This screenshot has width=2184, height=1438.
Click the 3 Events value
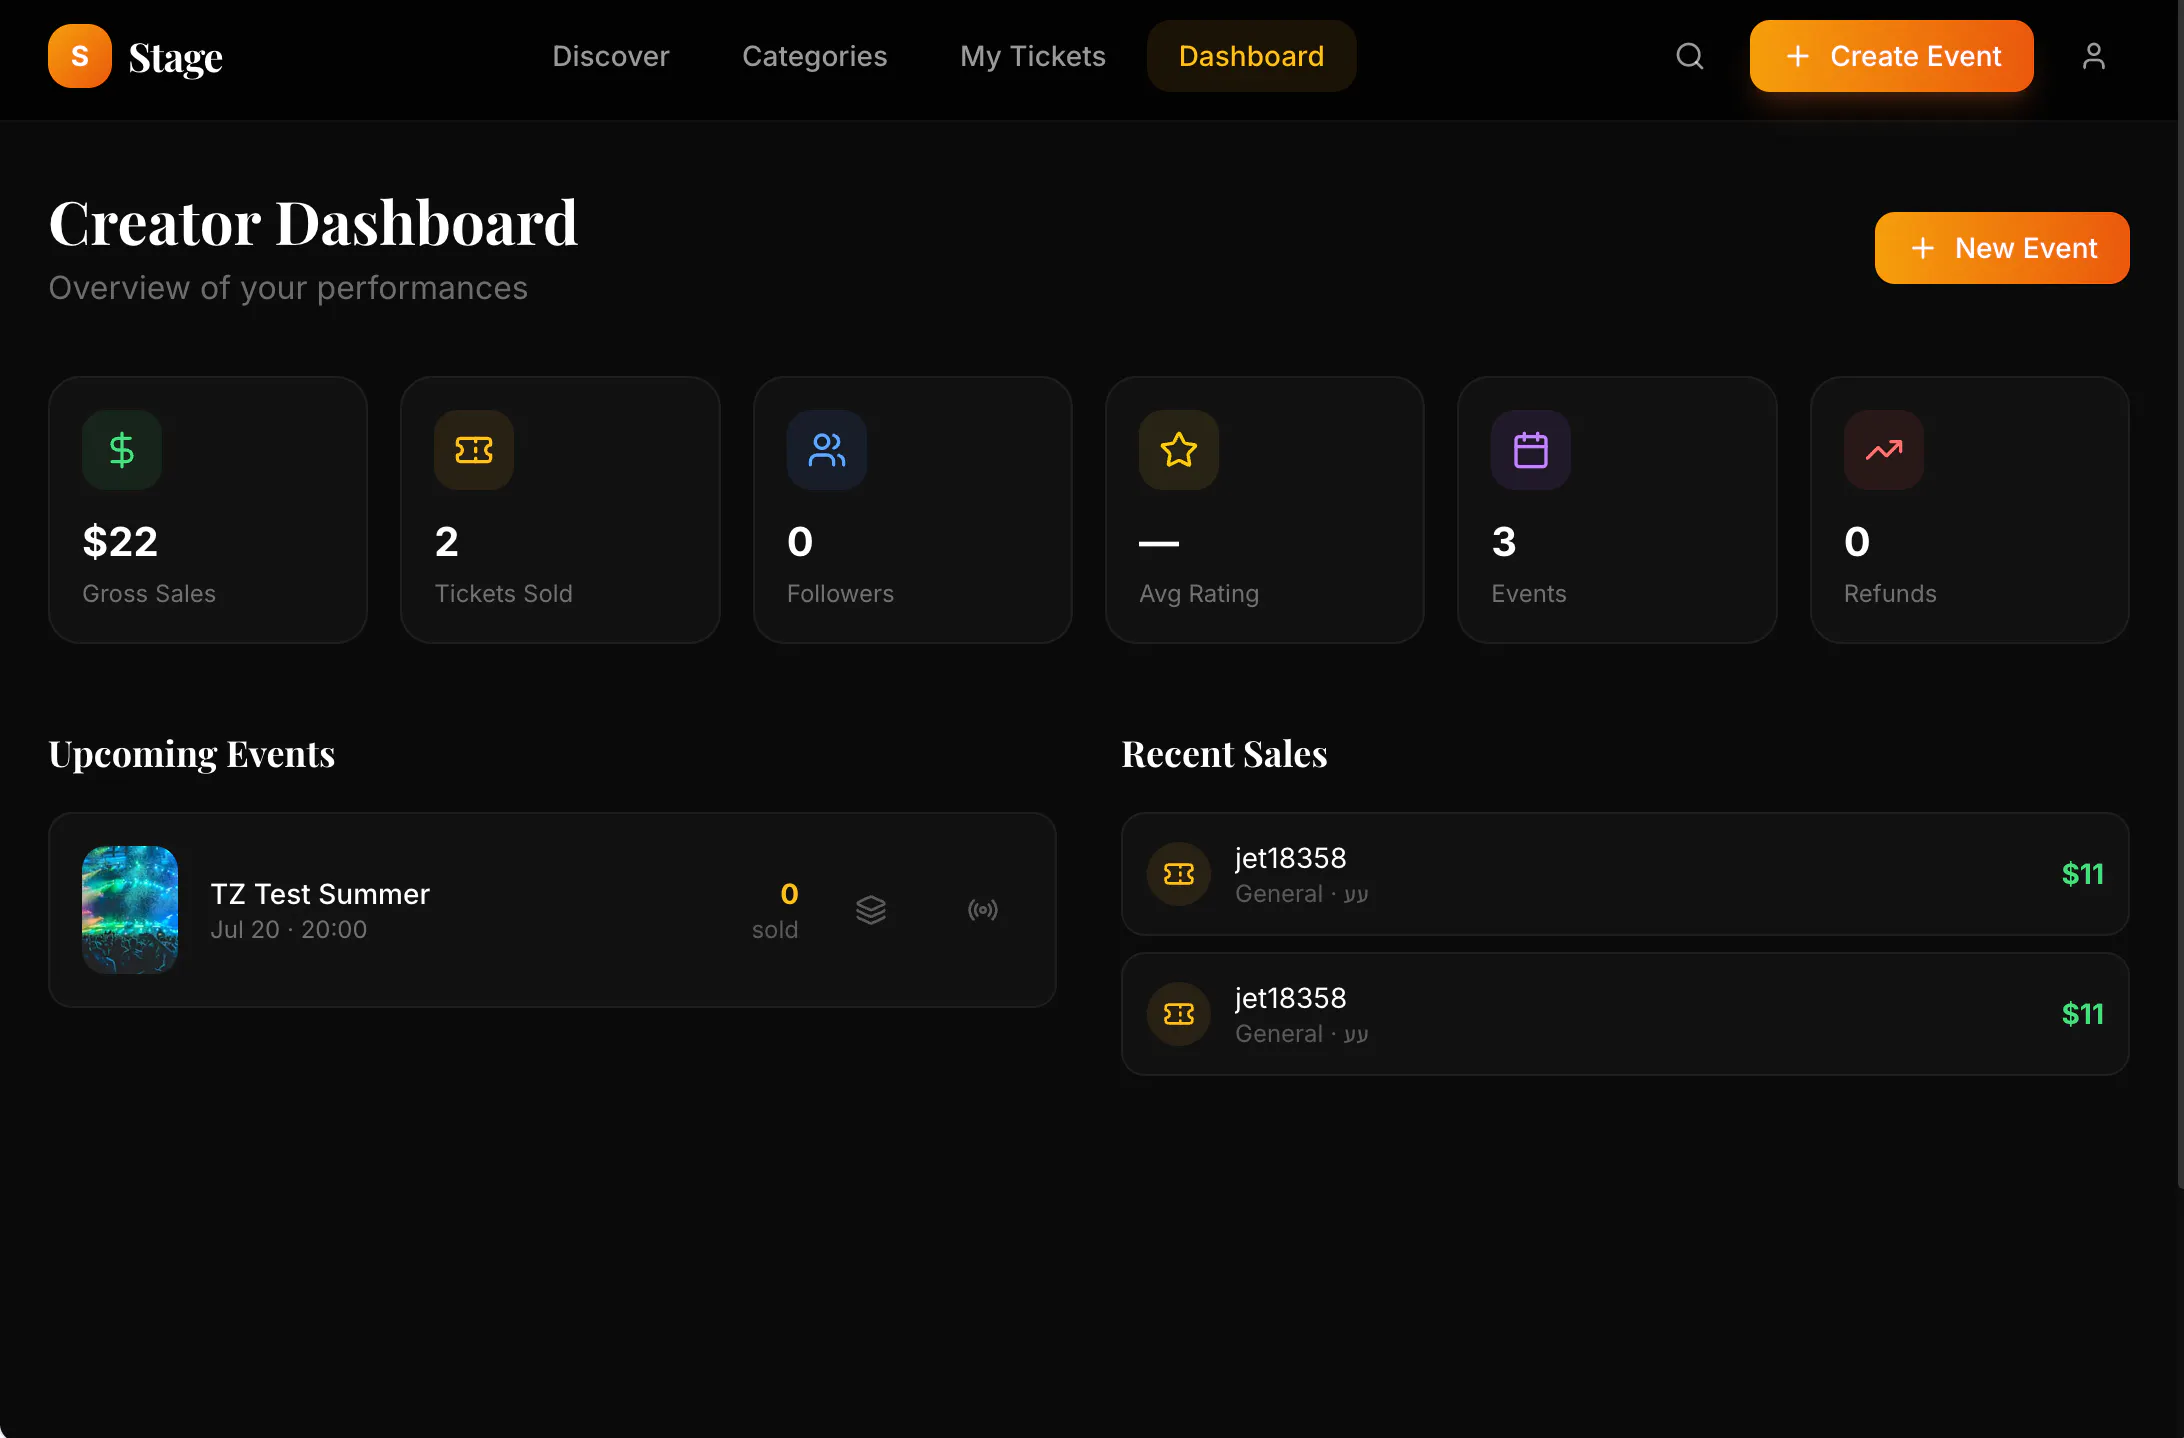(1504, 542)
